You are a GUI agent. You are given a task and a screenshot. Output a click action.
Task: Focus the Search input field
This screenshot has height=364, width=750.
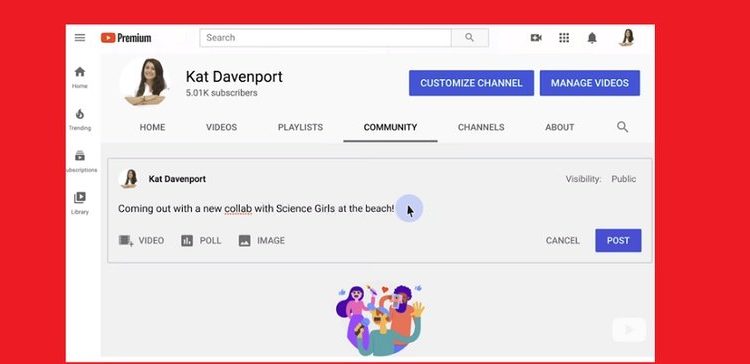[325, 38]
